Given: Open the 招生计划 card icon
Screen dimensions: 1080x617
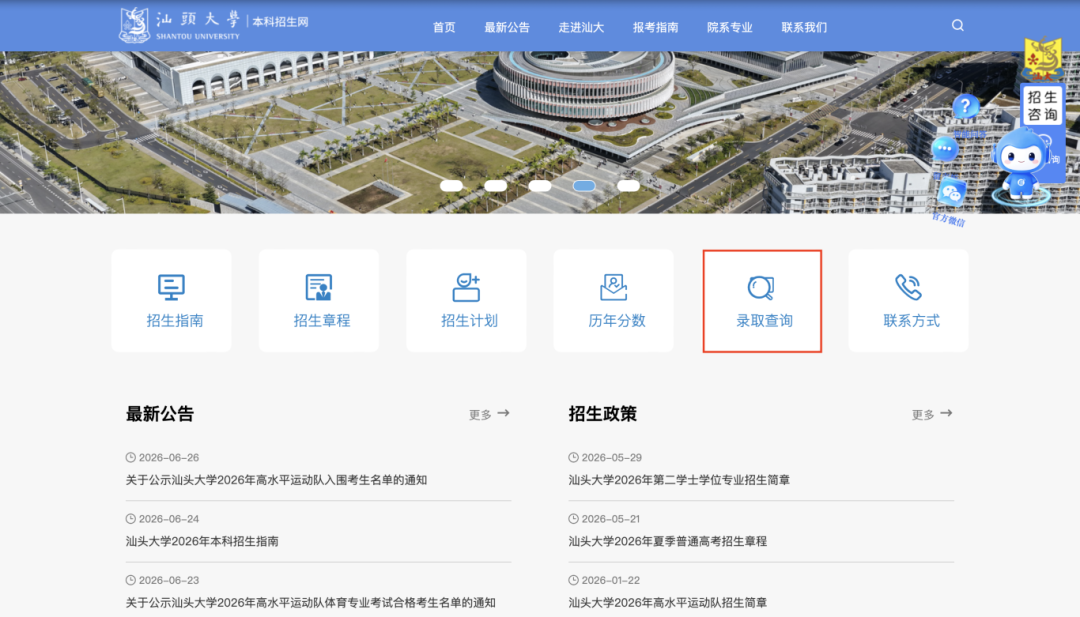Looking at the screenshot, I should point(466,287).
